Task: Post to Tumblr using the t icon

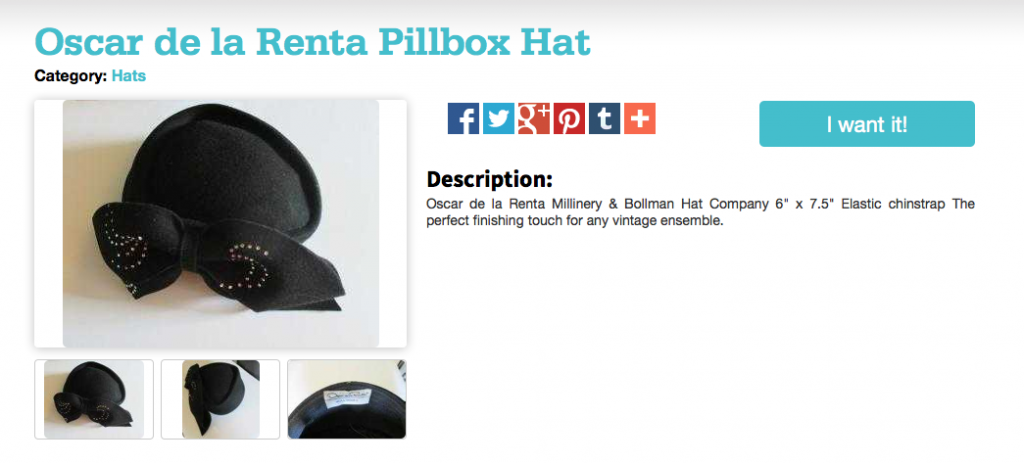Action: pyautogui.click(x=604, y=118)
